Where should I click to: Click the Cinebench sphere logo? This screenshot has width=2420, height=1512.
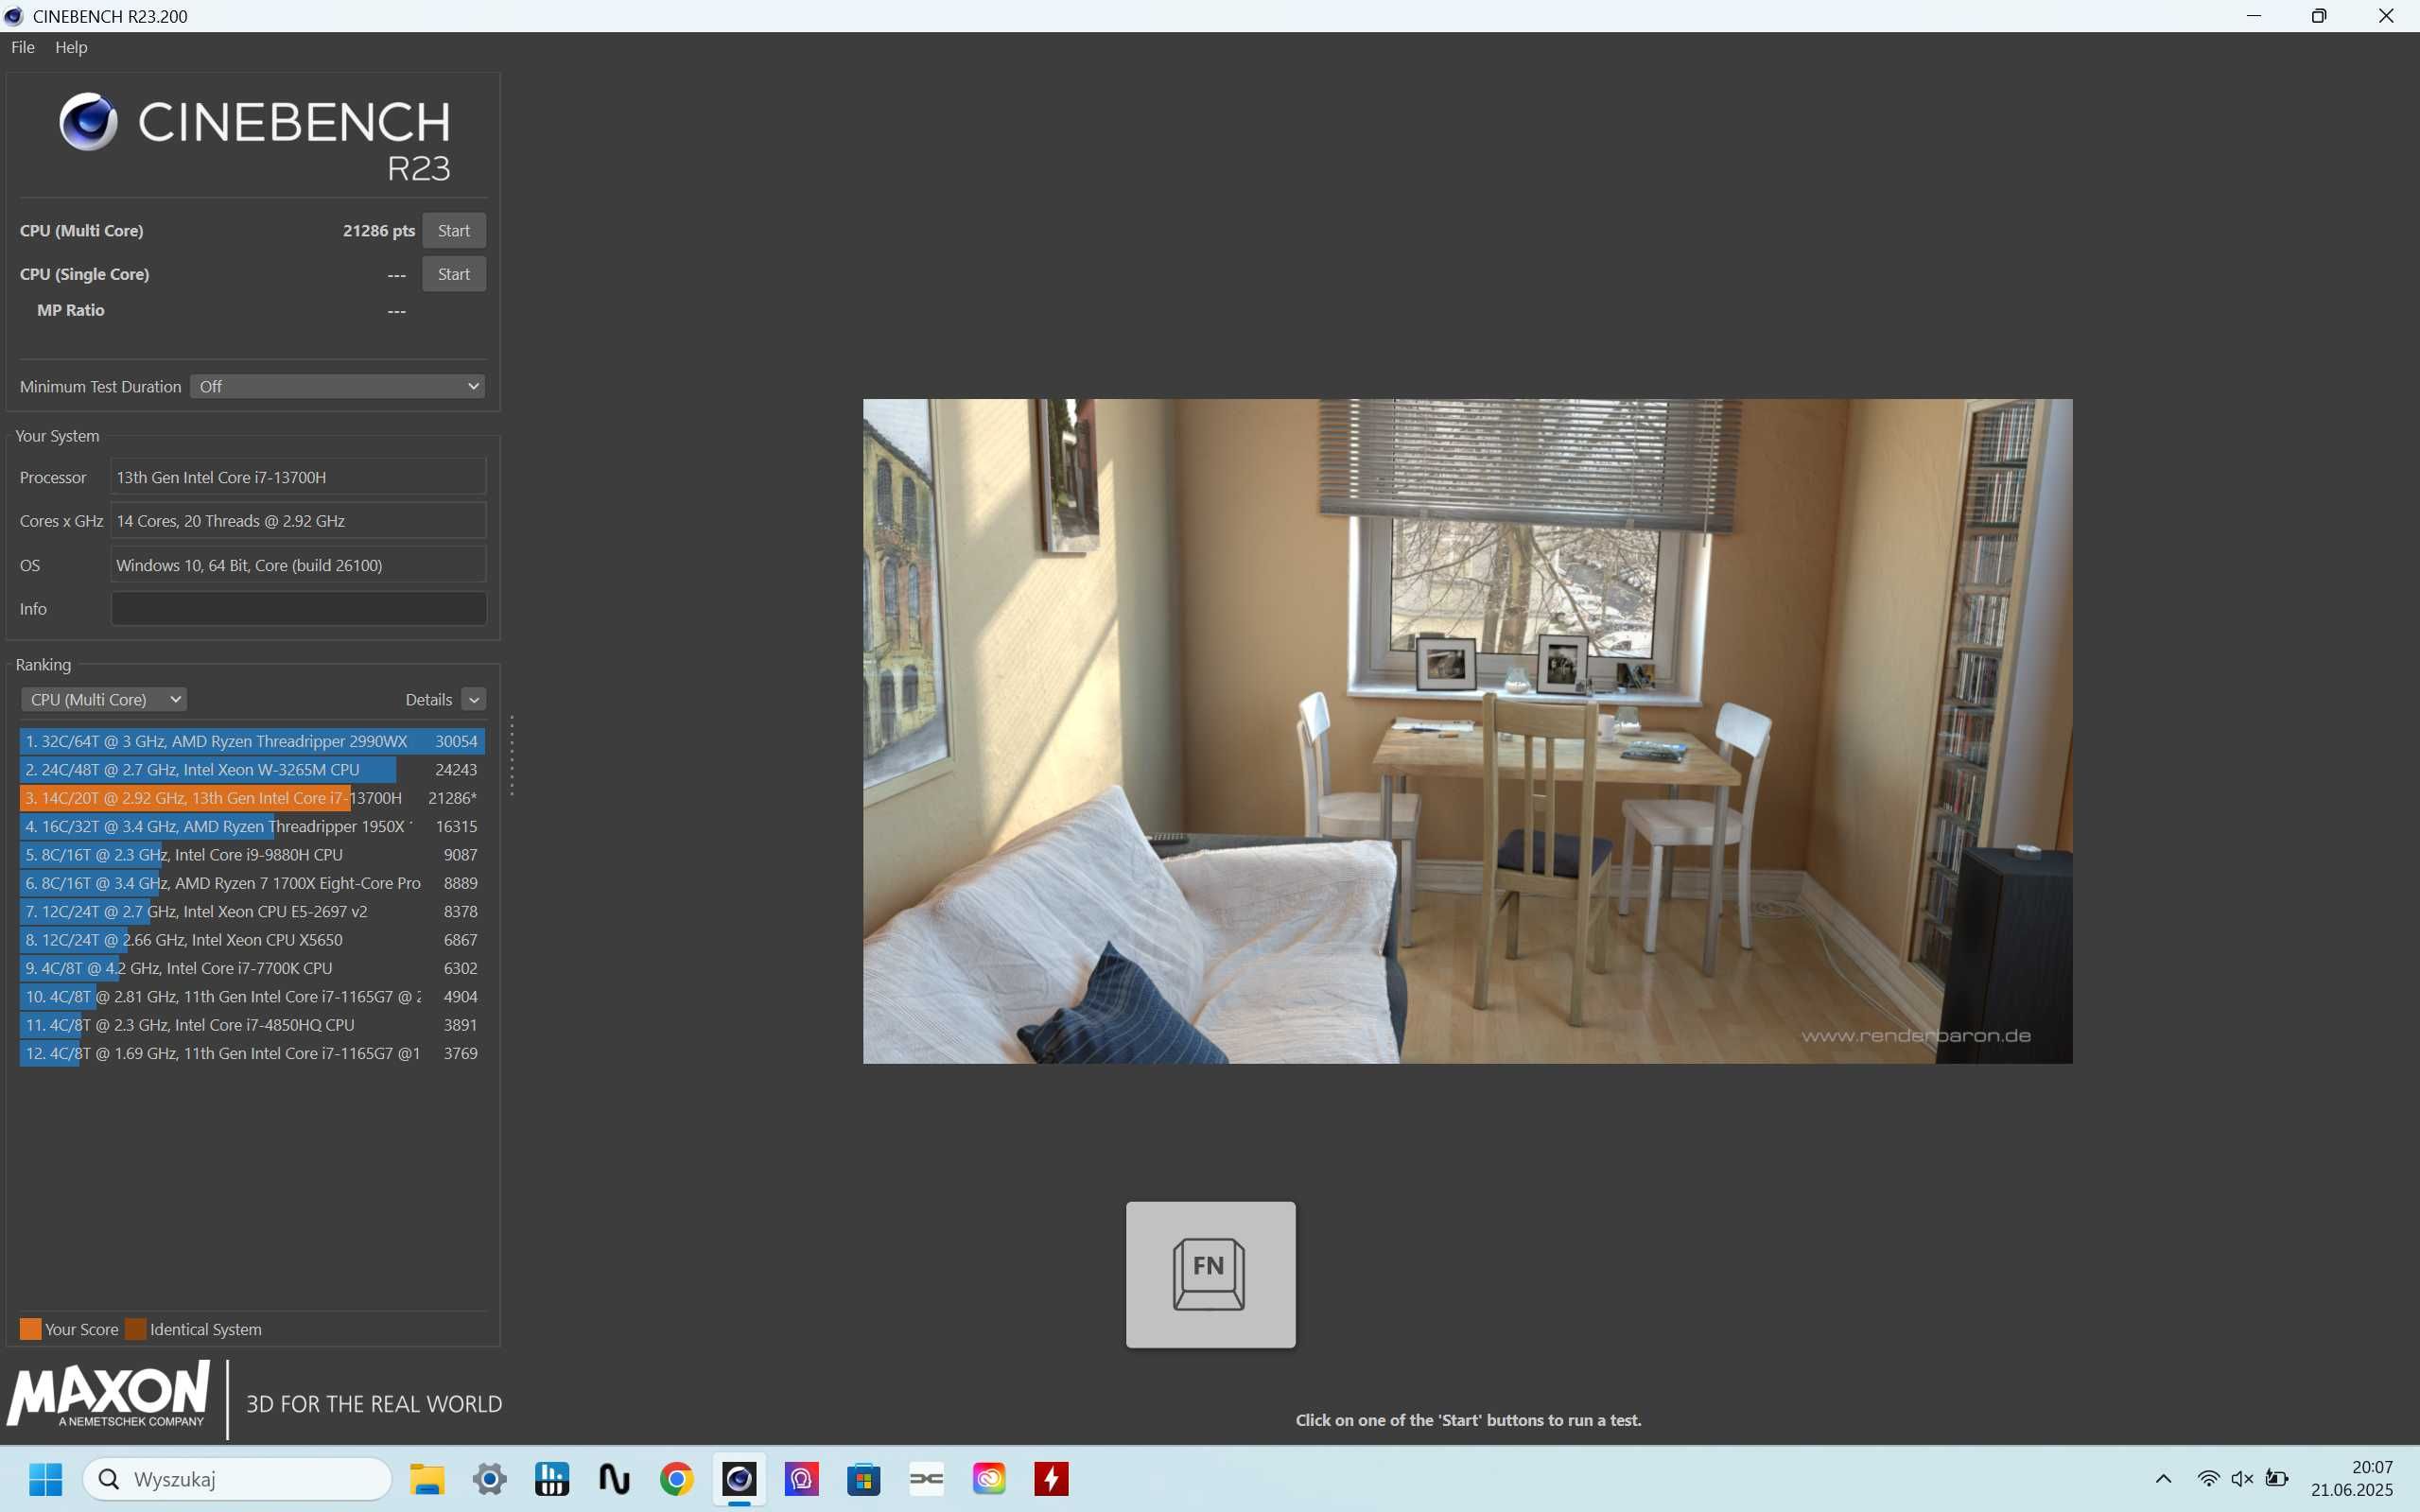point(88,122)
